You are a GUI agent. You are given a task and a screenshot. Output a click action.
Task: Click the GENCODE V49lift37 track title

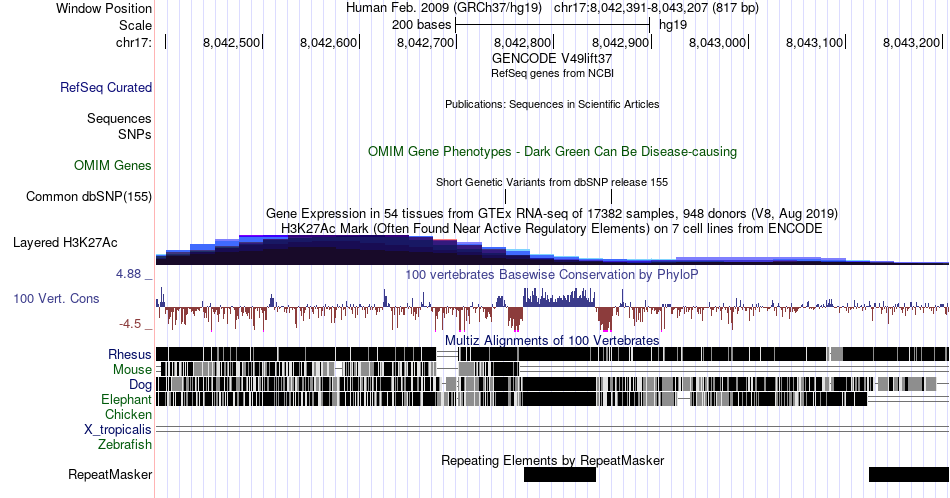click(x=552, y=59)
